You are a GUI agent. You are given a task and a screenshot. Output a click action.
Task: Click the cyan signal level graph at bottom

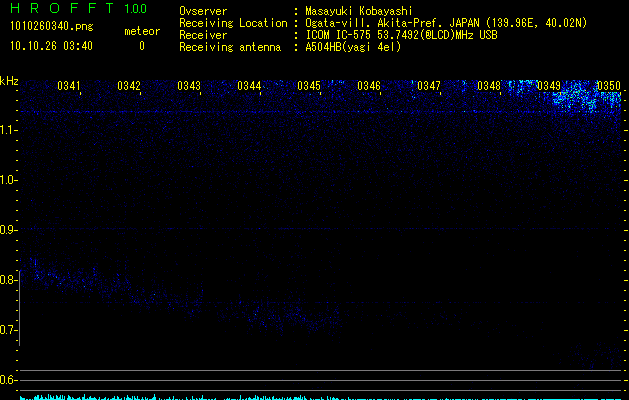320,397
